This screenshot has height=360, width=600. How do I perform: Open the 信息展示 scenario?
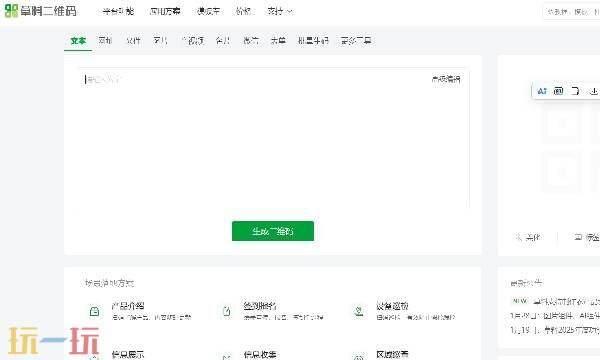click(128, 354)
